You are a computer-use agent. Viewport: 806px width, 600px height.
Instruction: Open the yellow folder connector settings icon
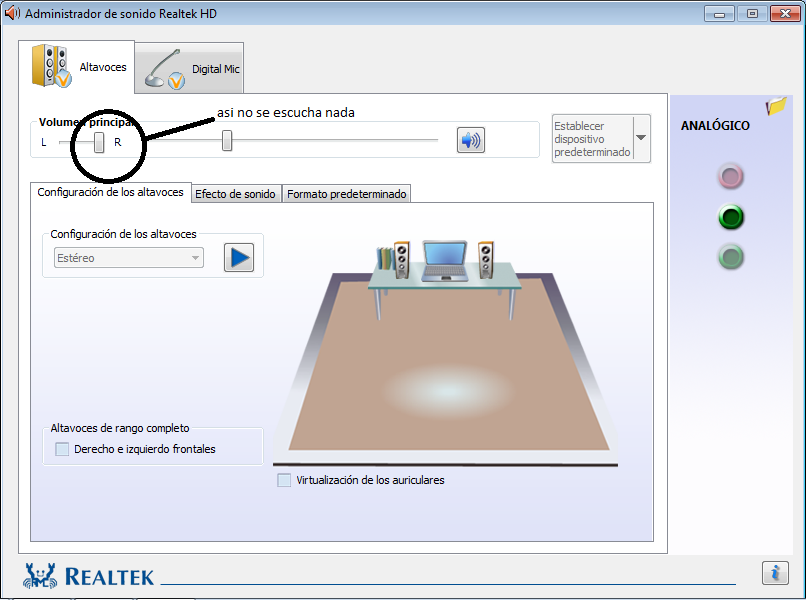[776, 106]
